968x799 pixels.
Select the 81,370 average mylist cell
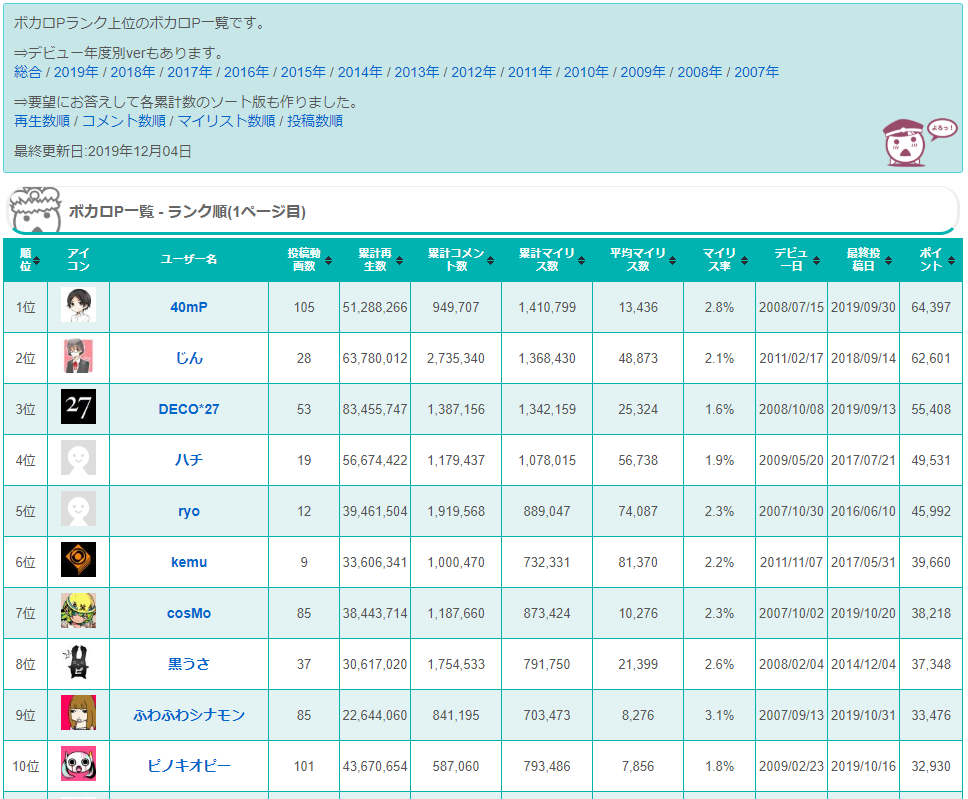[x=638, y=562]
